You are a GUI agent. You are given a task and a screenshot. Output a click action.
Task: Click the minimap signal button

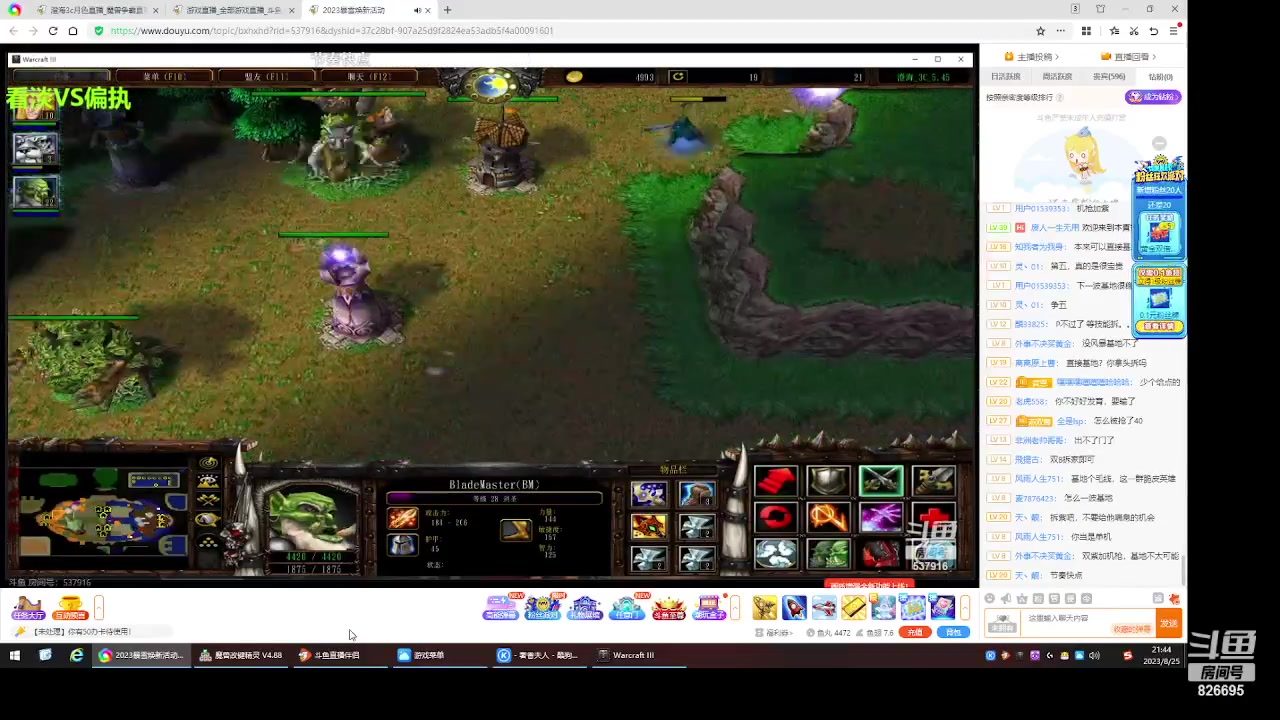click(x=208, y=464)
